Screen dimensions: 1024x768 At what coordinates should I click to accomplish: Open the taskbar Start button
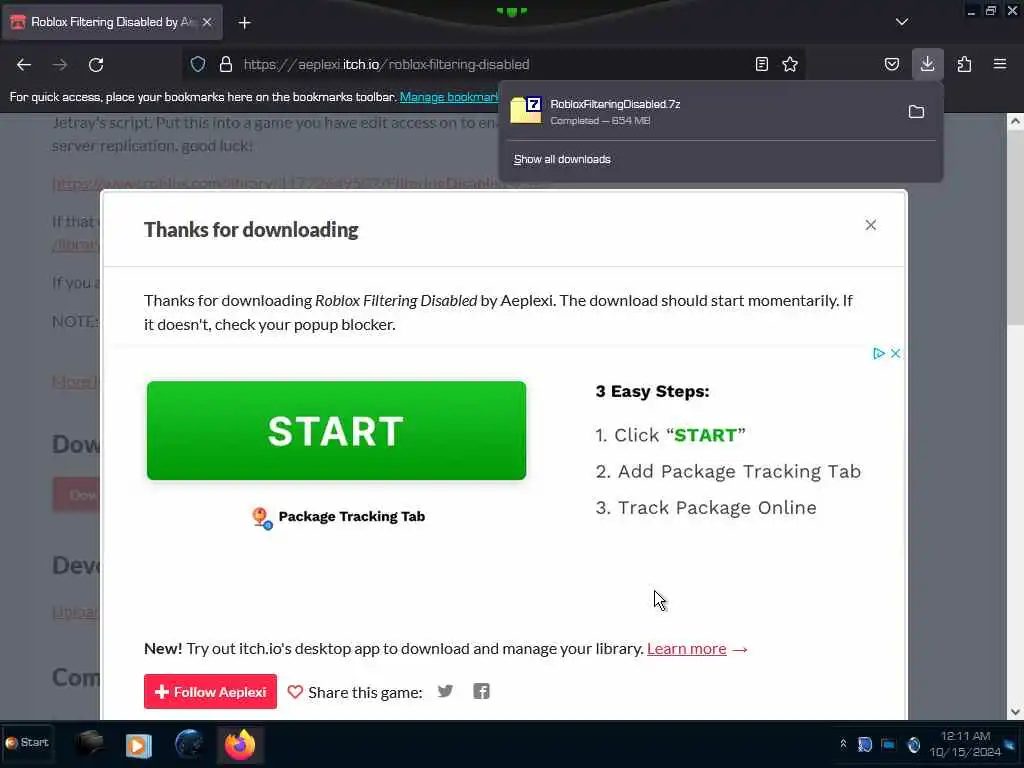27,743
